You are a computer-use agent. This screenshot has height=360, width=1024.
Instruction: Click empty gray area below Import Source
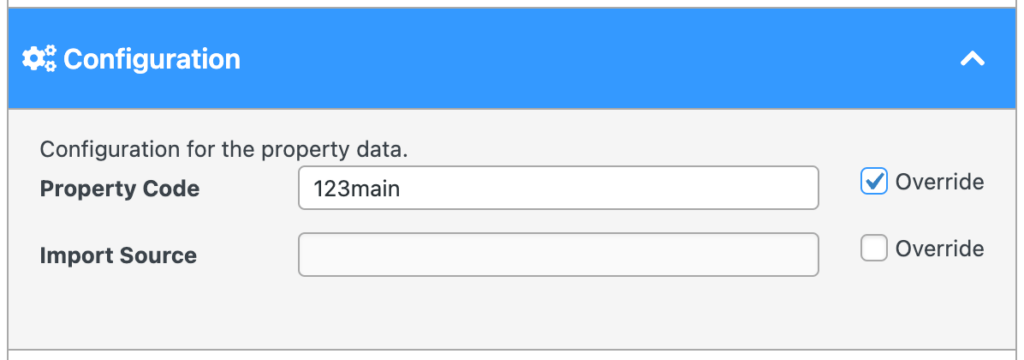pyautogui.click(x=512, y=314)
